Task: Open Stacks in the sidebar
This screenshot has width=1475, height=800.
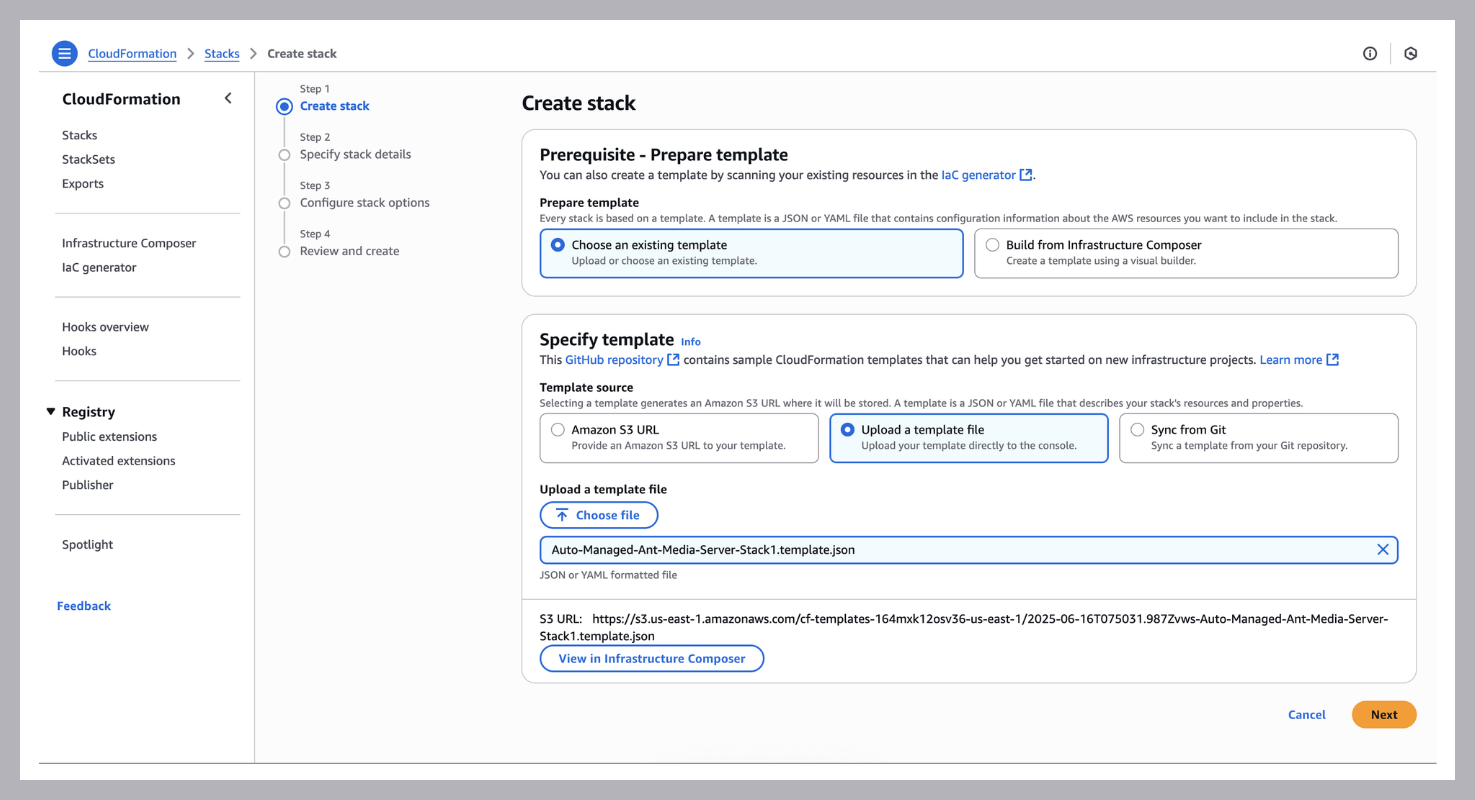Action: pyautogui.click(x=80, y=135)
